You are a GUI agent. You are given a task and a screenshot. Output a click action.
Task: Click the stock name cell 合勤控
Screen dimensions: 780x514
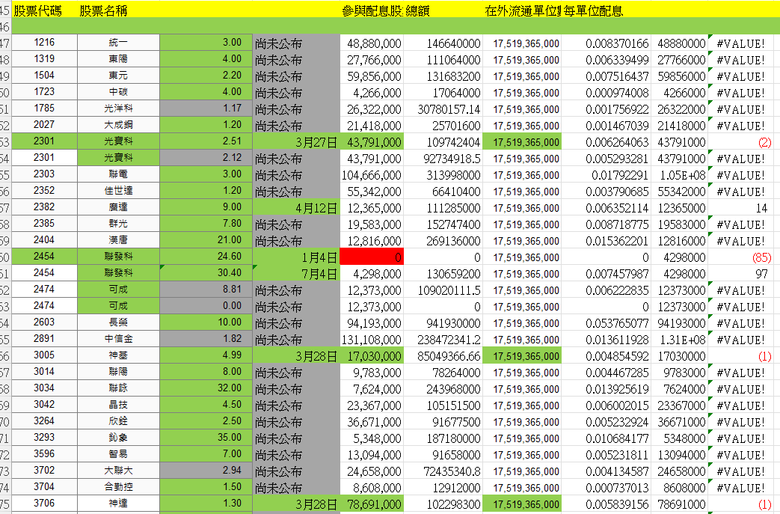tap(118, 487)
